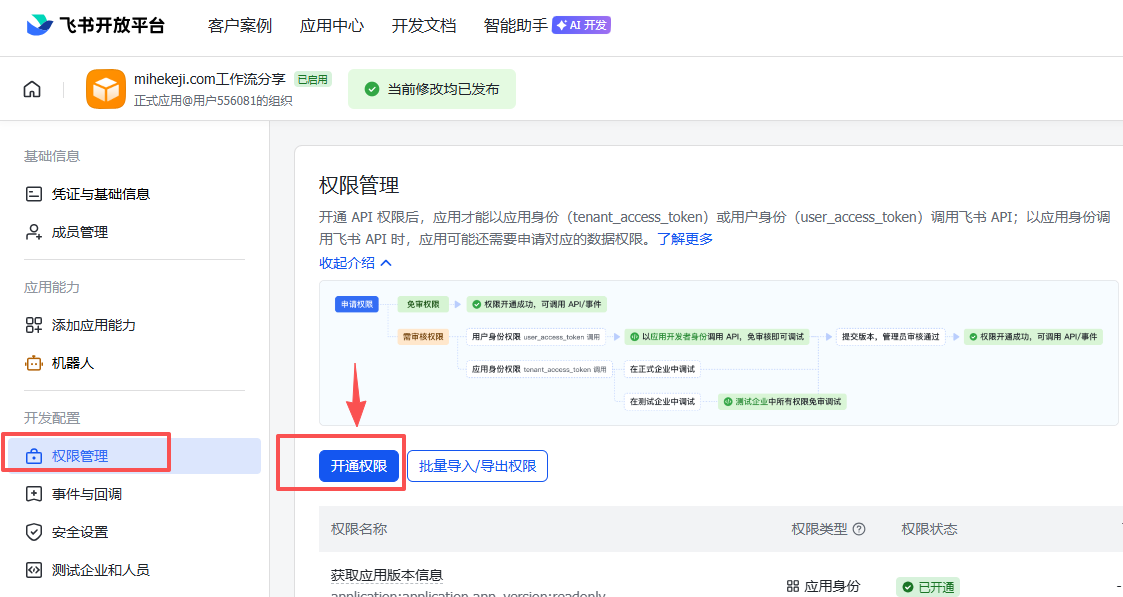Open 客户案例 in the top navigation
The image size is (1123, 597).
point(240,26)
